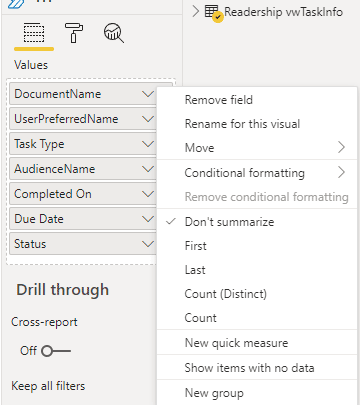
Task: Open DocumentName field dropdown arrow
Action: (x=148, y=94)
